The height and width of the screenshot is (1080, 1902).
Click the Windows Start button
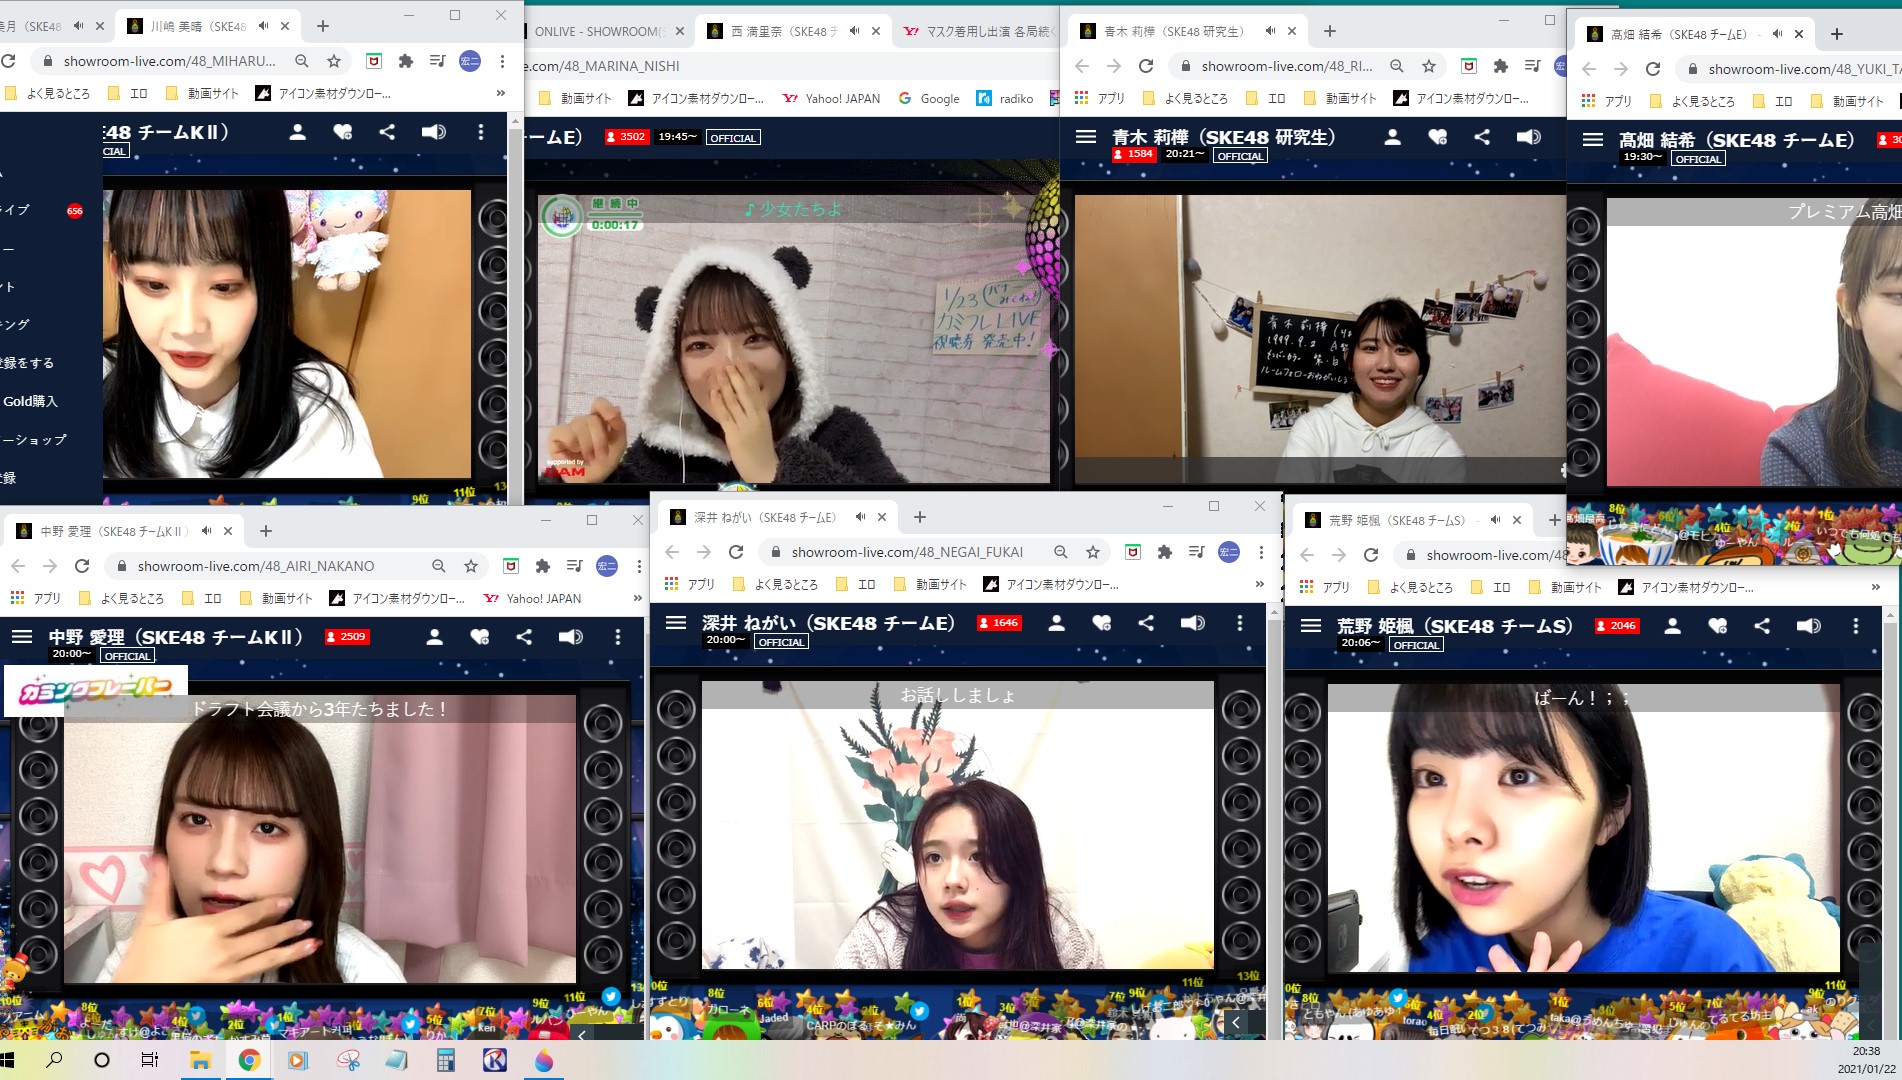tap(8, 1060)
